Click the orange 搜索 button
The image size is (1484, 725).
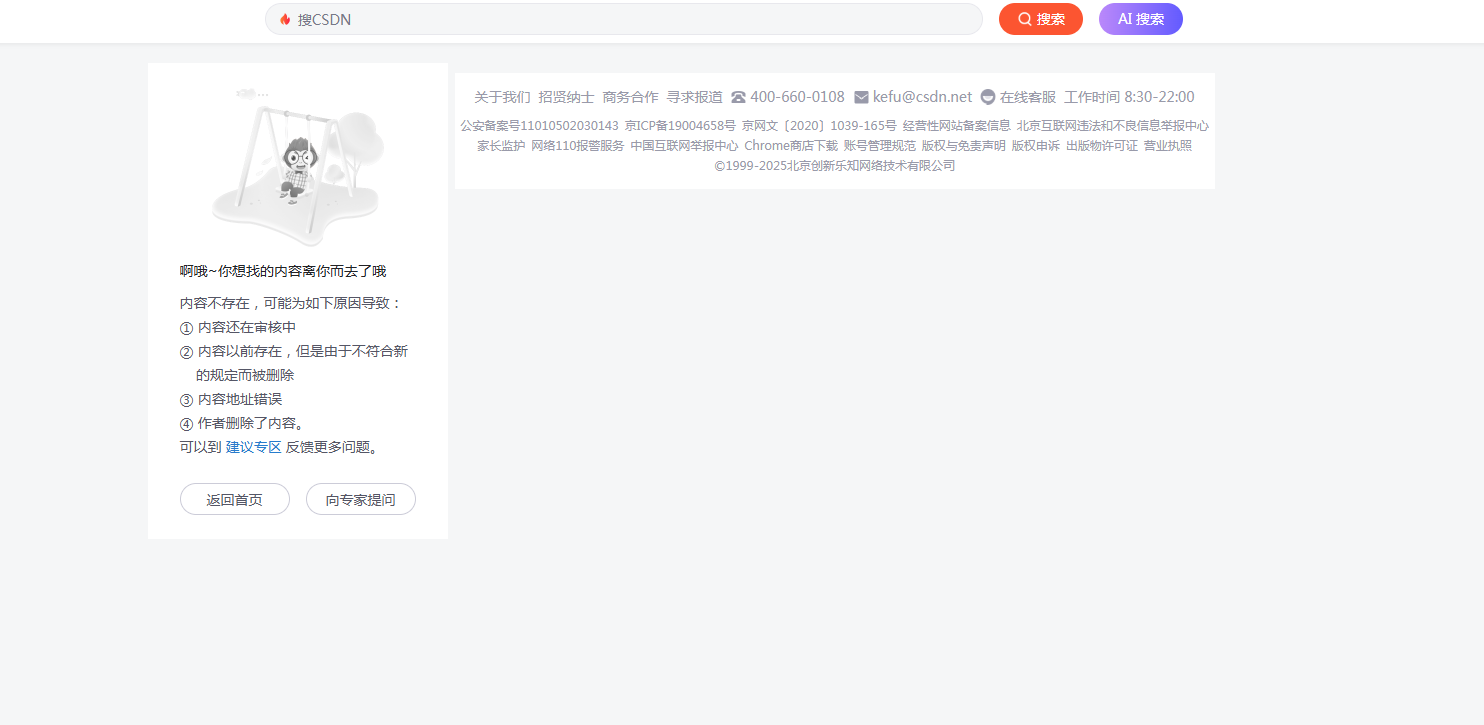1040,19
